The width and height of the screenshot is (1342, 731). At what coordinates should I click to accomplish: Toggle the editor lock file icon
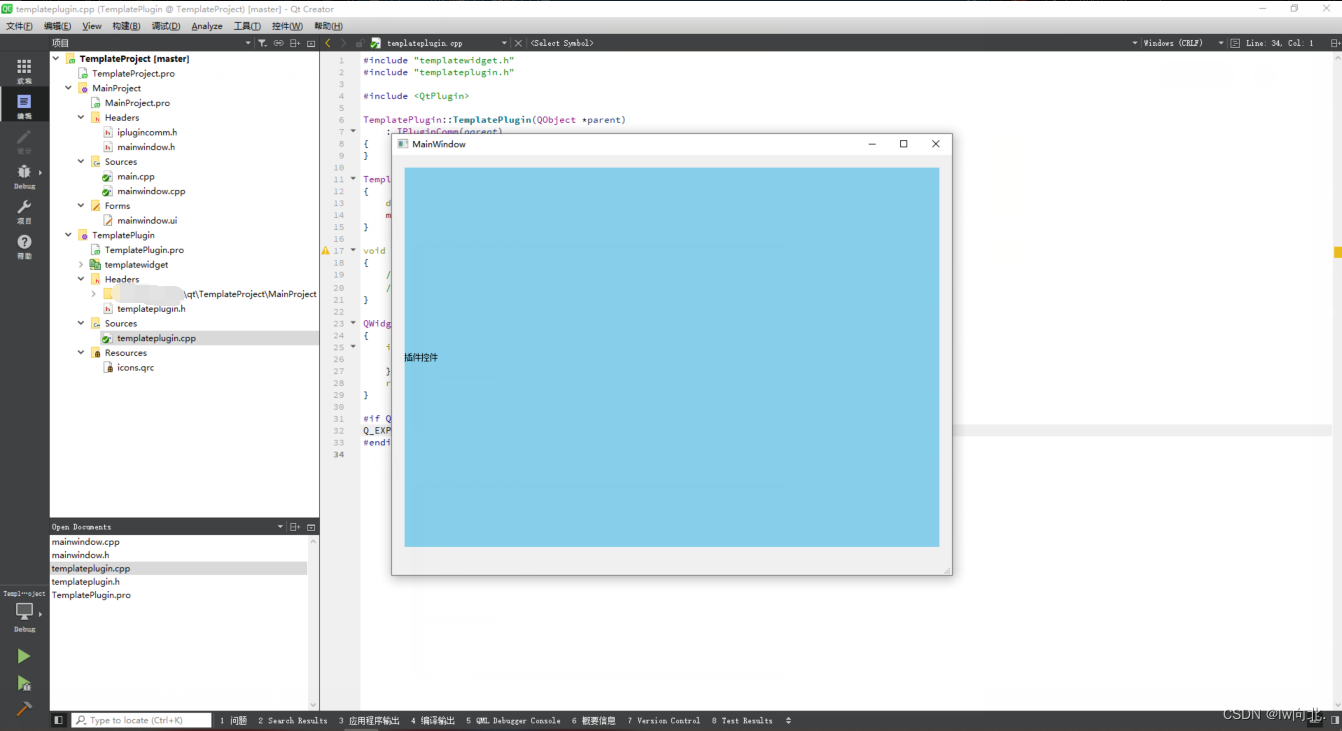[359, 43]
